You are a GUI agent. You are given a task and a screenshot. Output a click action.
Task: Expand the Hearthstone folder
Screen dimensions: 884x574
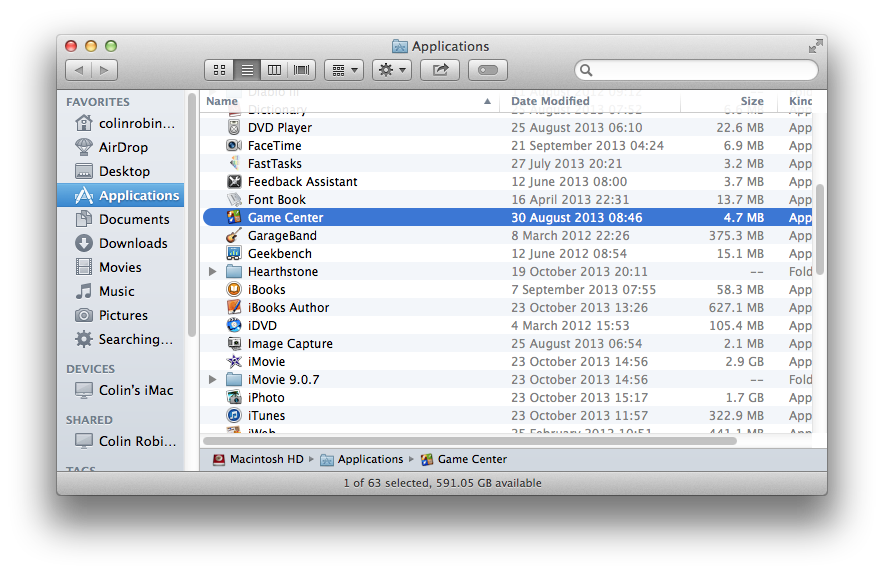point(213,271)
